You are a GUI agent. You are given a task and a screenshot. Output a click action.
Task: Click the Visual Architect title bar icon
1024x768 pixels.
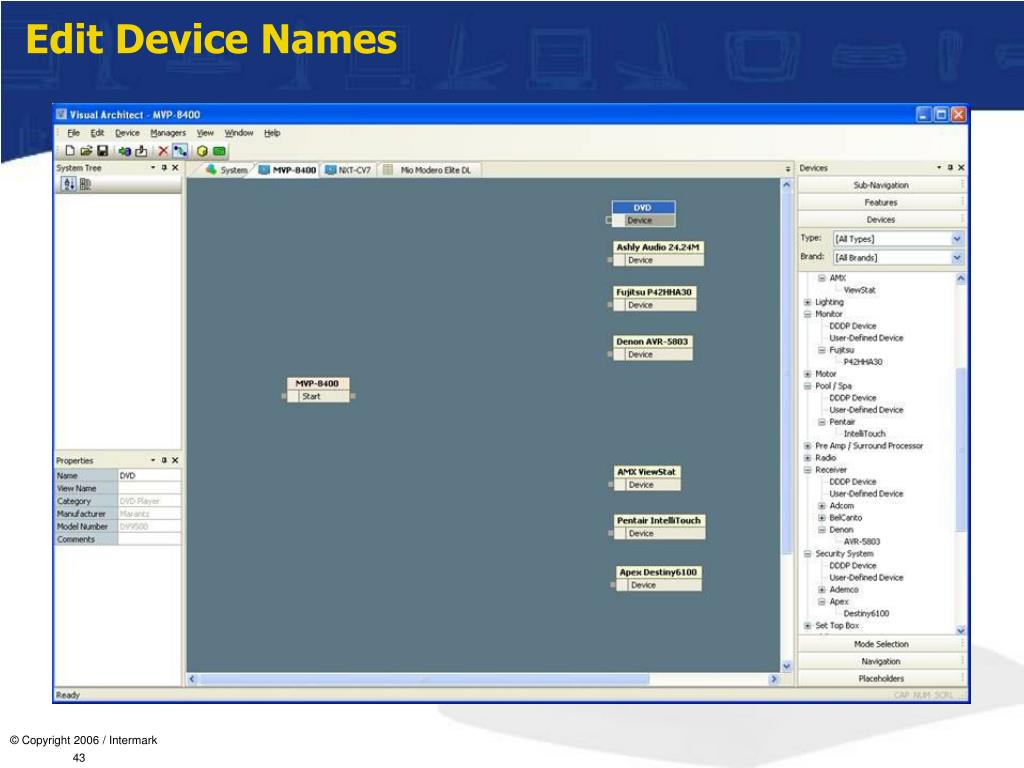point(61,114)
